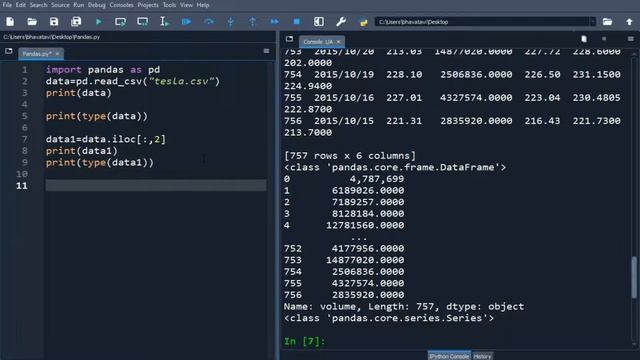Browse a working directory folder icon

click(607, 22)
